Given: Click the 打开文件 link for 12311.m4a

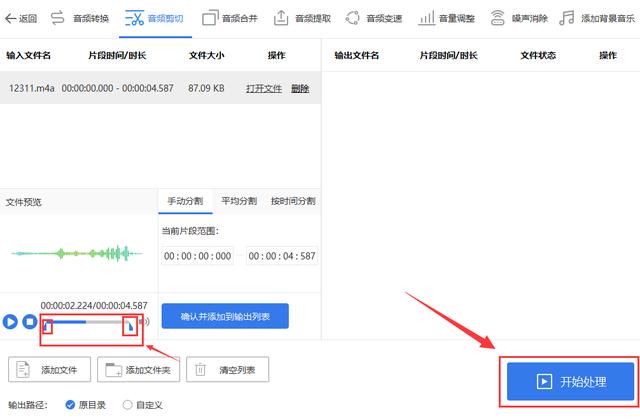Looking at the screenshot, I should point(264,89).
